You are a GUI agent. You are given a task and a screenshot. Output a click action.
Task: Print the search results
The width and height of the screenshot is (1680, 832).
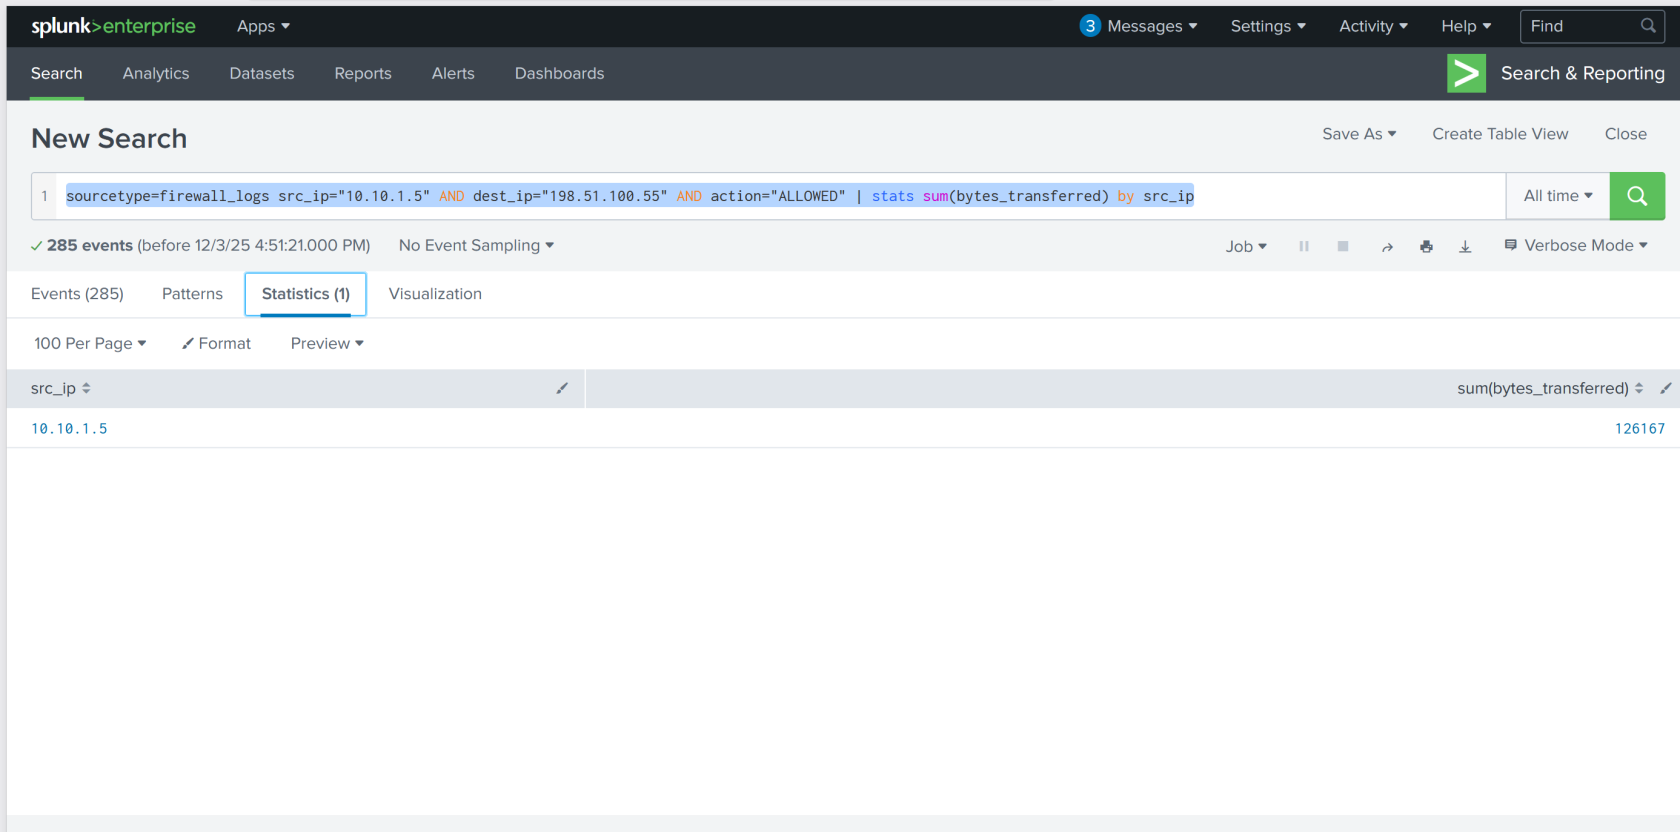[1426, 246]
